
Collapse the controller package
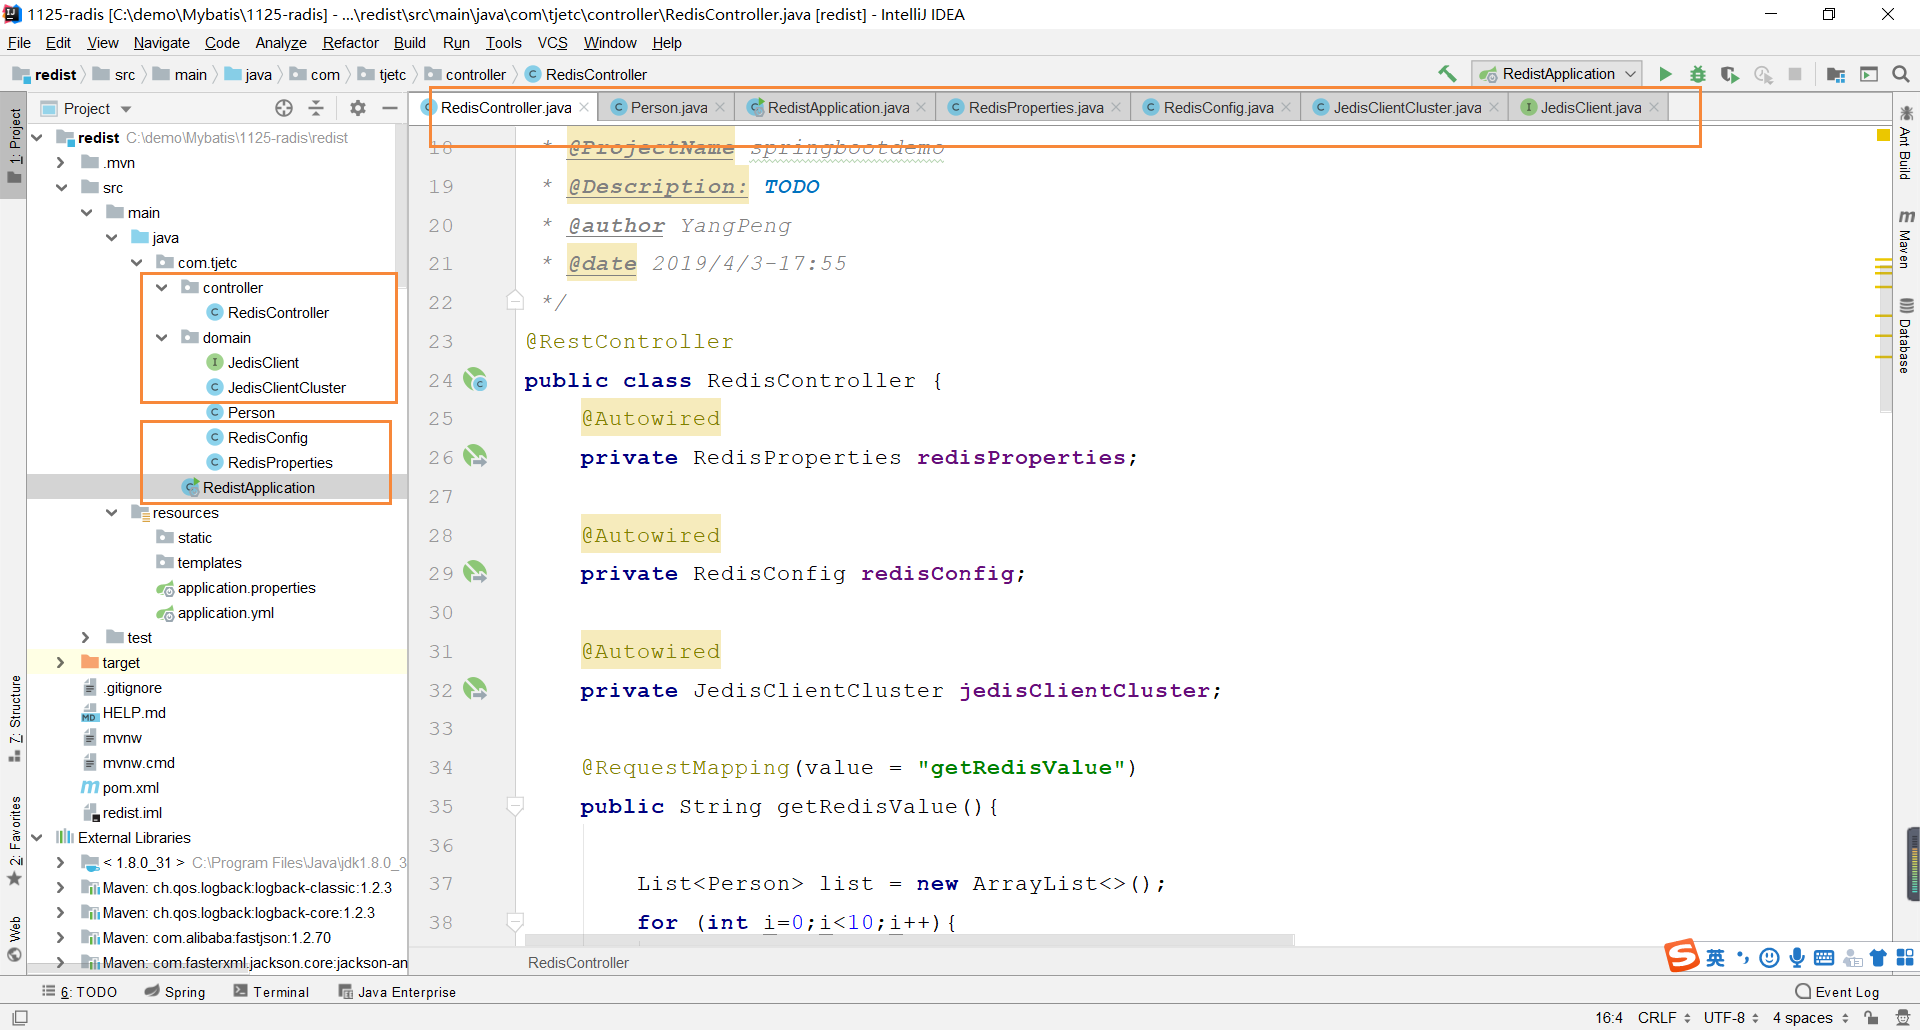click(162, 287)
